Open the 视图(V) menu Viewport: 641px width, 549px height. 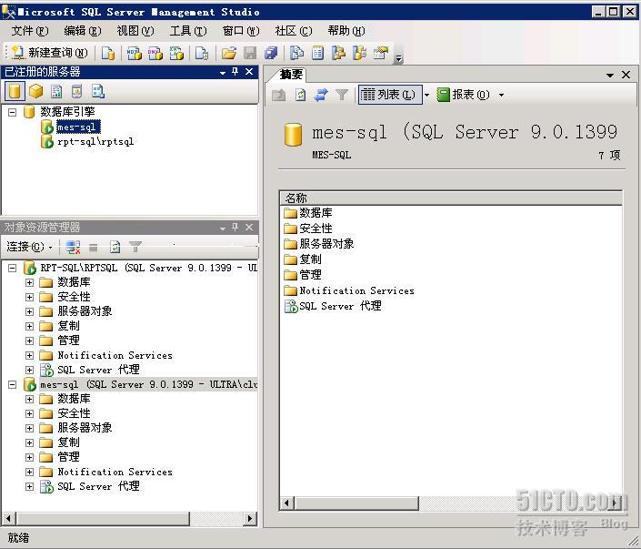coord(135,31)
